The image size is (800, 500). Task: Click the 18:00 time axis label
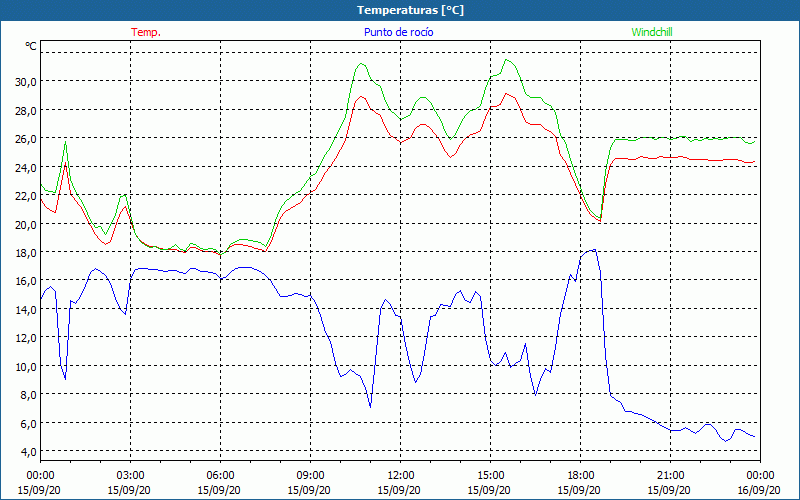point(580,476)
